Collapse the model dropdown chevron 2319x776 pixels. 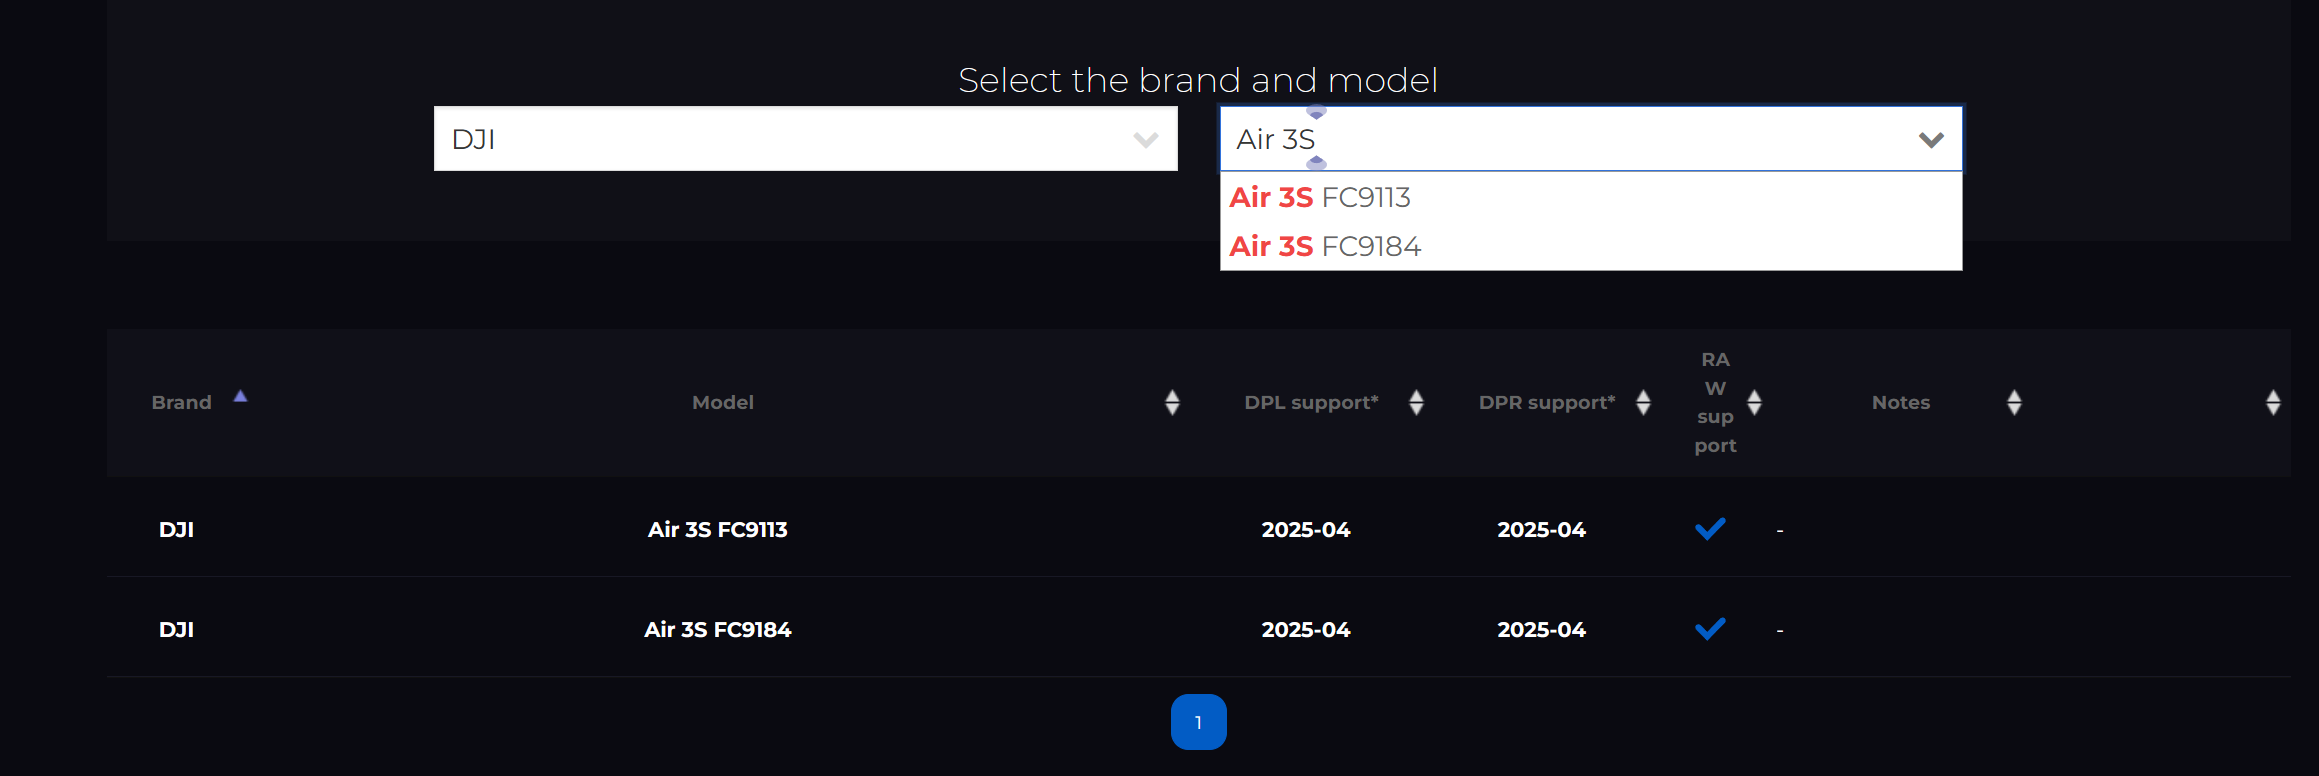(1931, 140)
